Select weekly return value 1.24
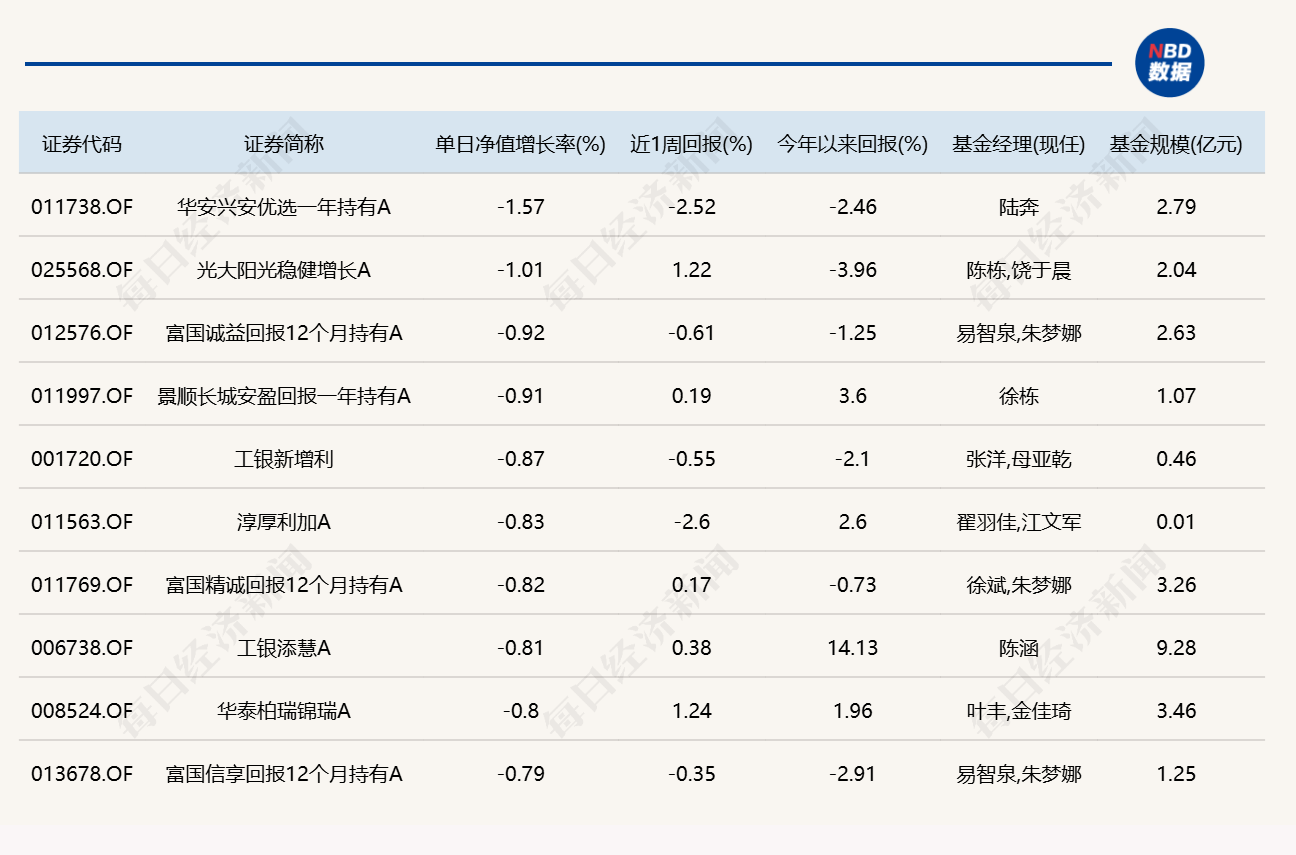 [x=691, y=711]
